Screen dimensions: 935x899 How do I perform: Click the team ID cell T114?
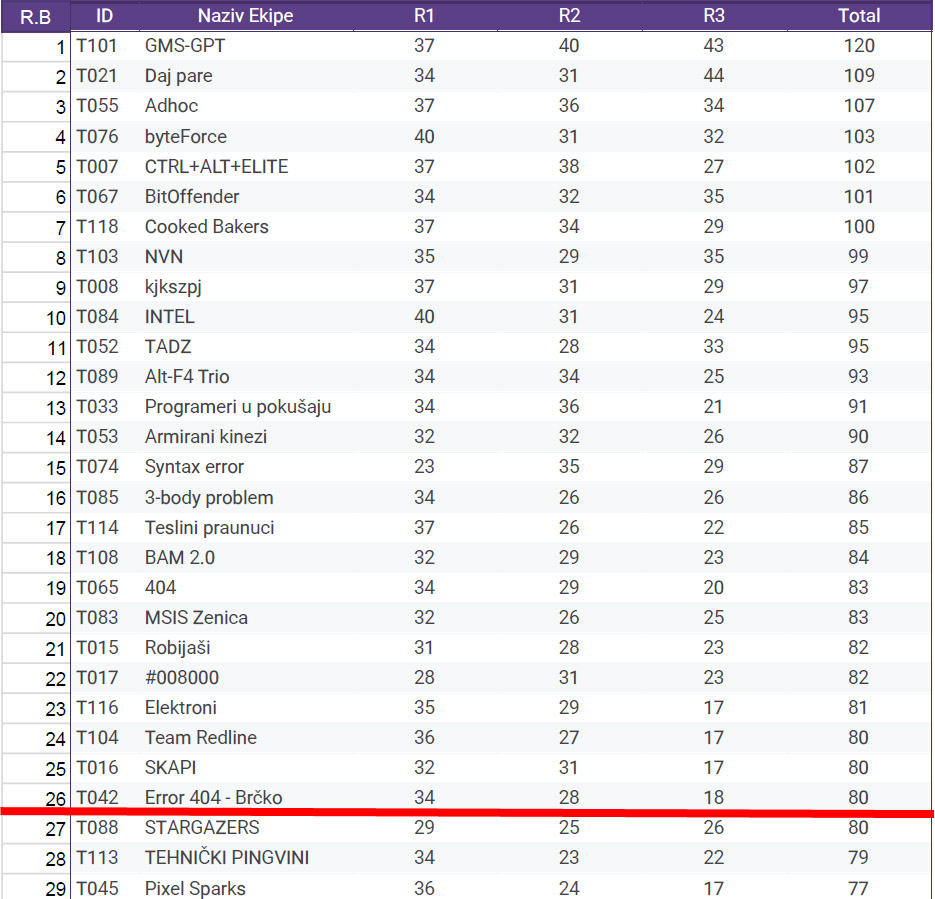(97, 527)
